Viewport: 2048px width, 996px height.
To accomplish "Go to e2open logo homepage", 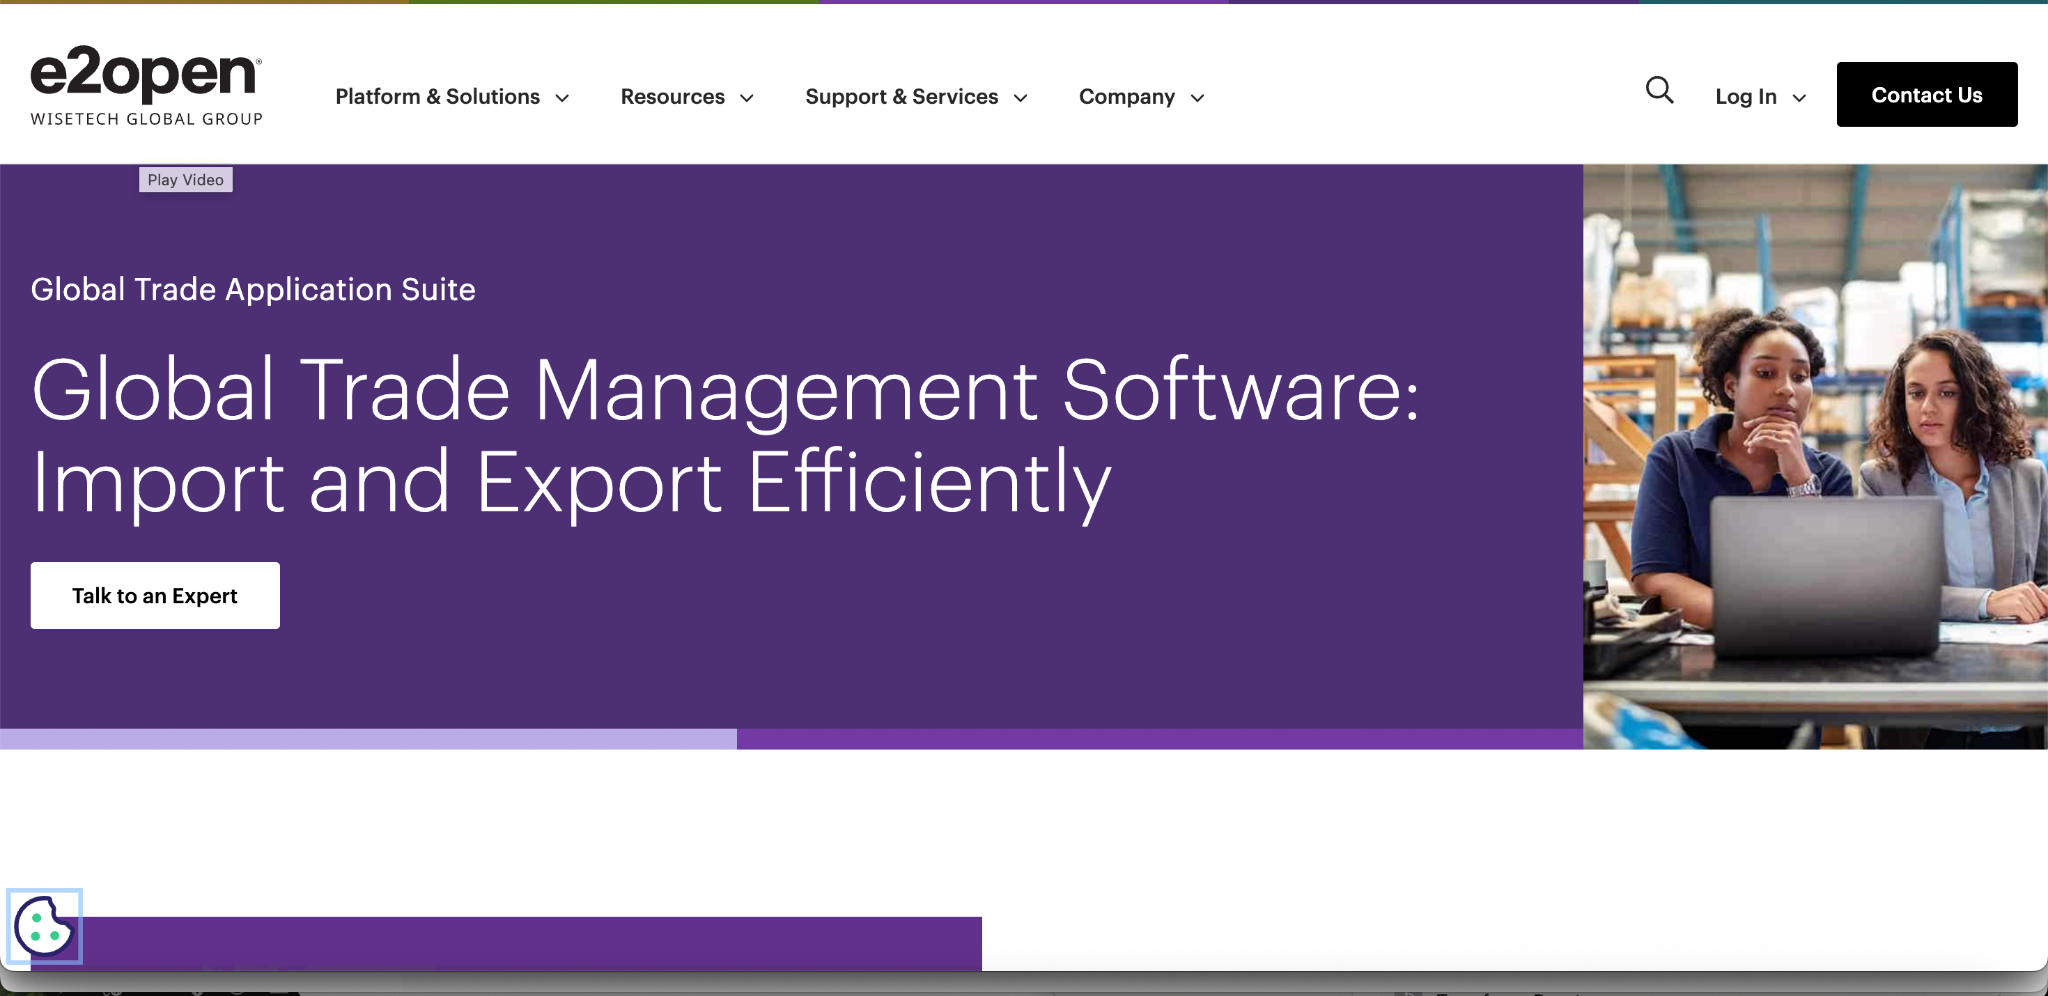I will tap(146, 86).
